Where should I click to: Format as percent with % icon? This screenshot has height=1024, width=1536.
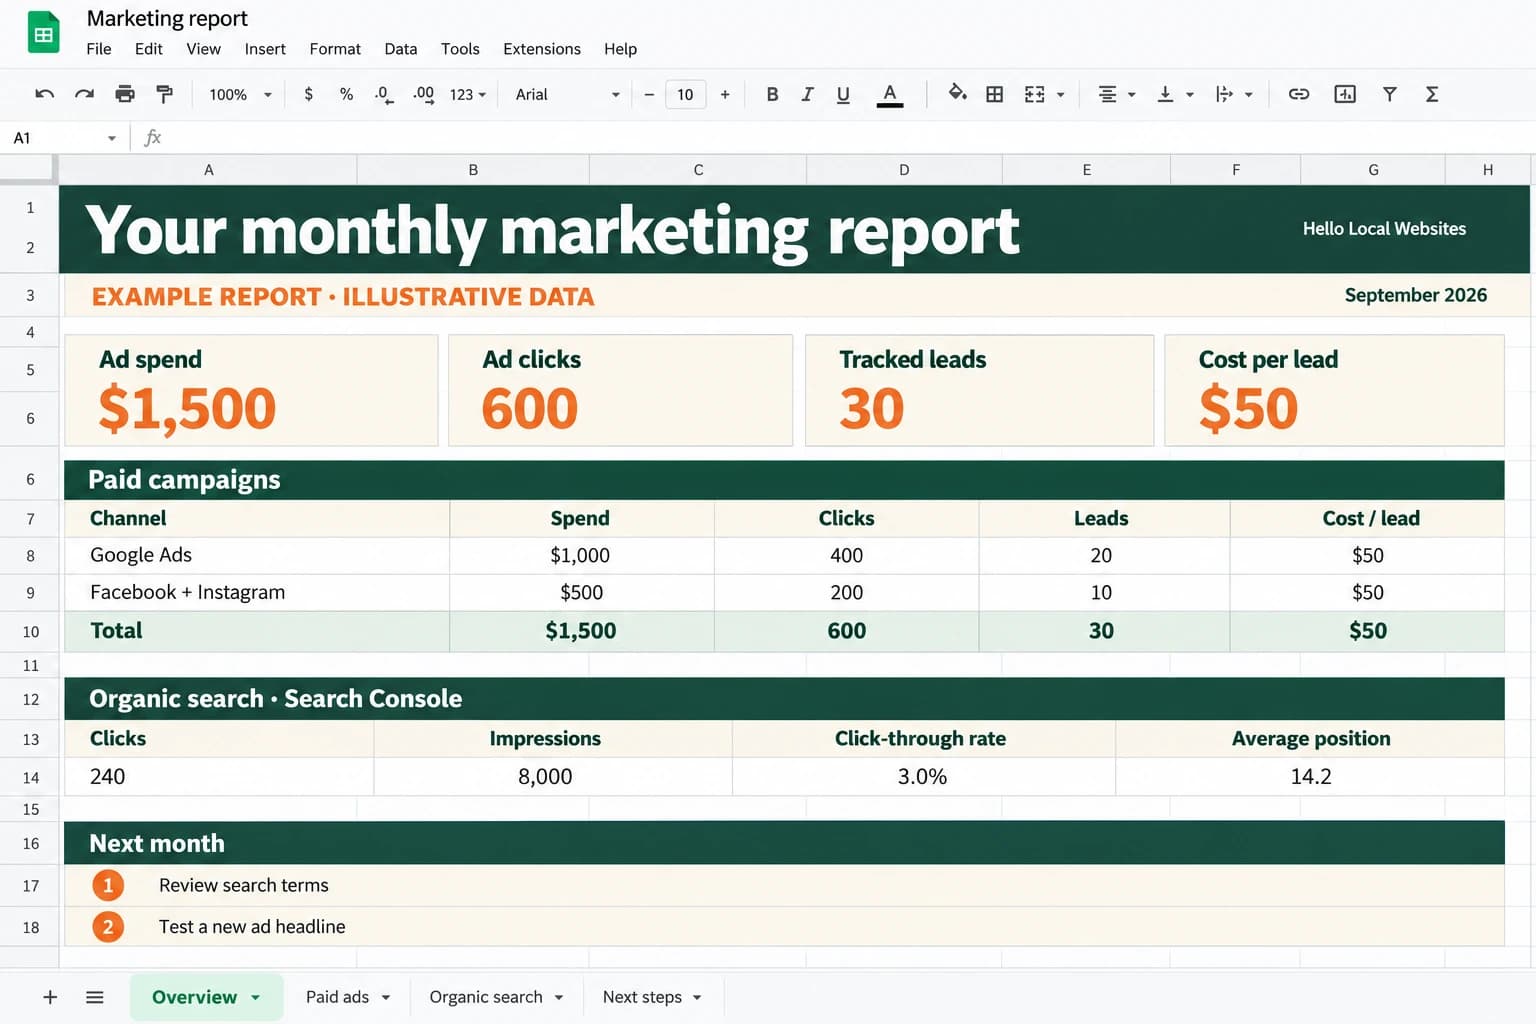tap(346, 94)
